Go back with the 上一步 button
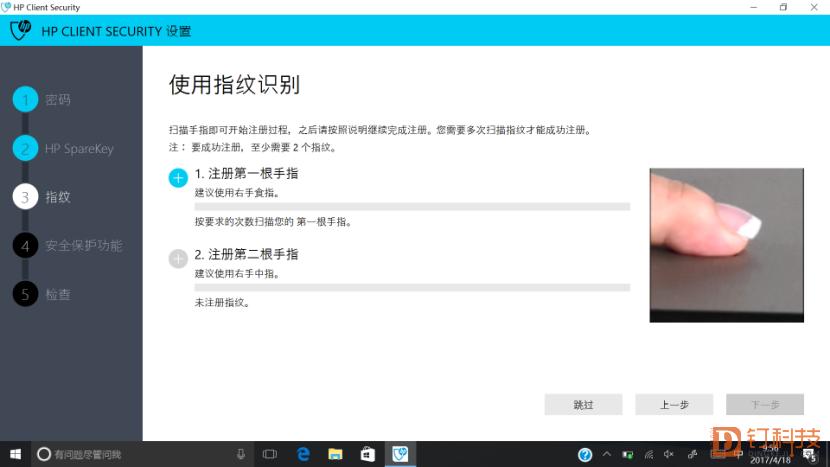Image resolution: width=830 pixels, height=467 pixels. click(x=674, y=405)
